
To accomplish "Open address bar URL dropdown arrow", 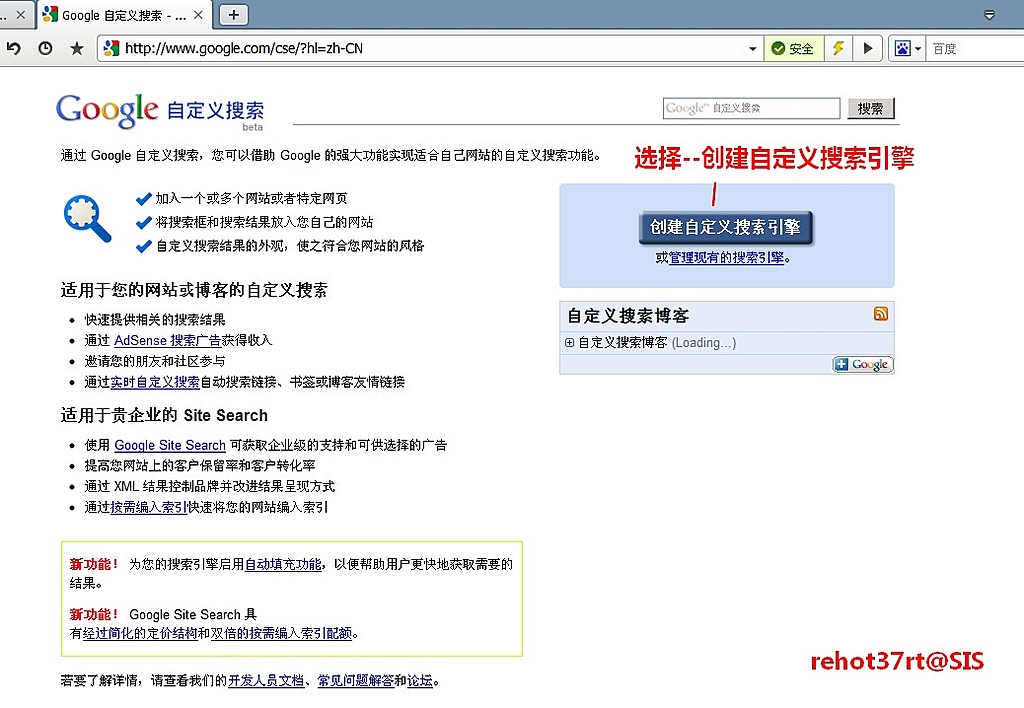I will click(752, 49).
